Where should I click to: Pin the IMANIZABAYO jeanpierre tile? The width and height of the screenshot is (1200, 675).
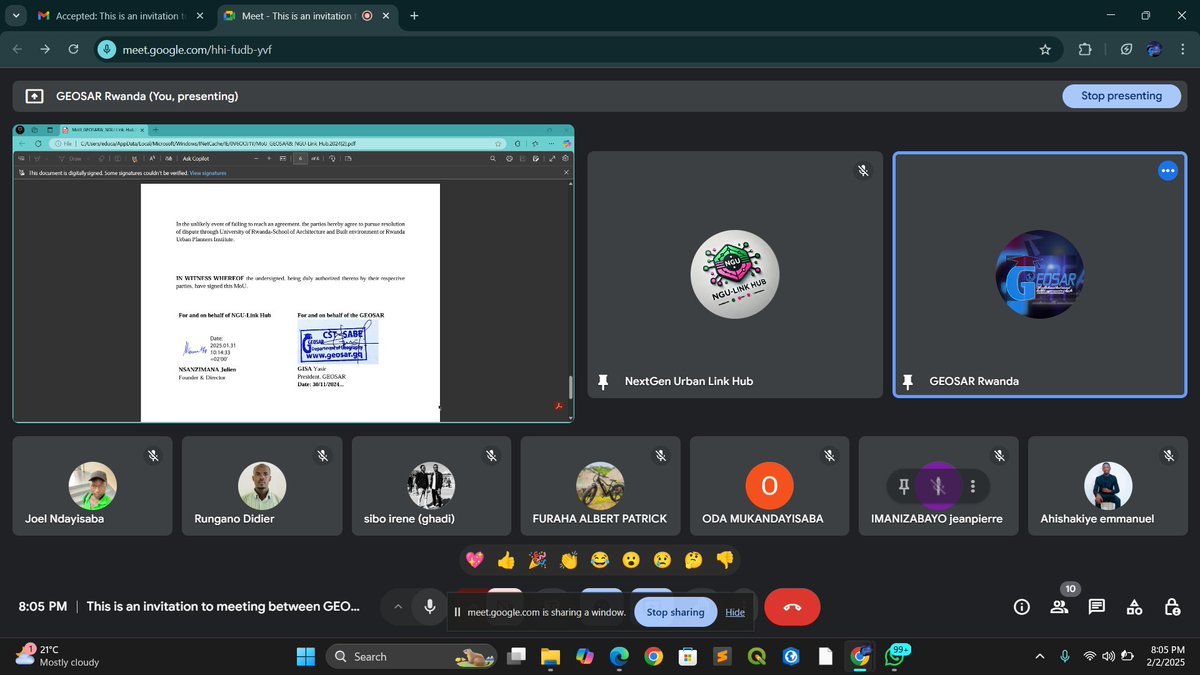click(903, 486)
